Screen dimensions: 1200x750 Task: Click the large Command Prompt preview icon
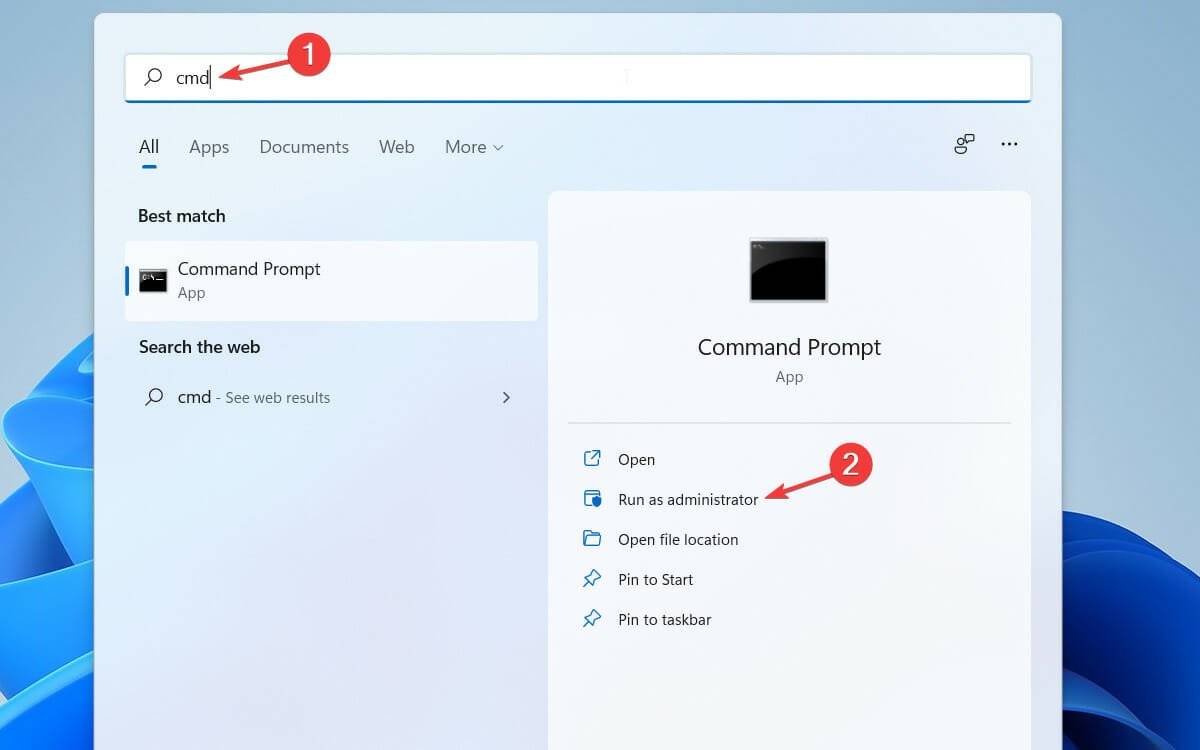tap(788, 270)
